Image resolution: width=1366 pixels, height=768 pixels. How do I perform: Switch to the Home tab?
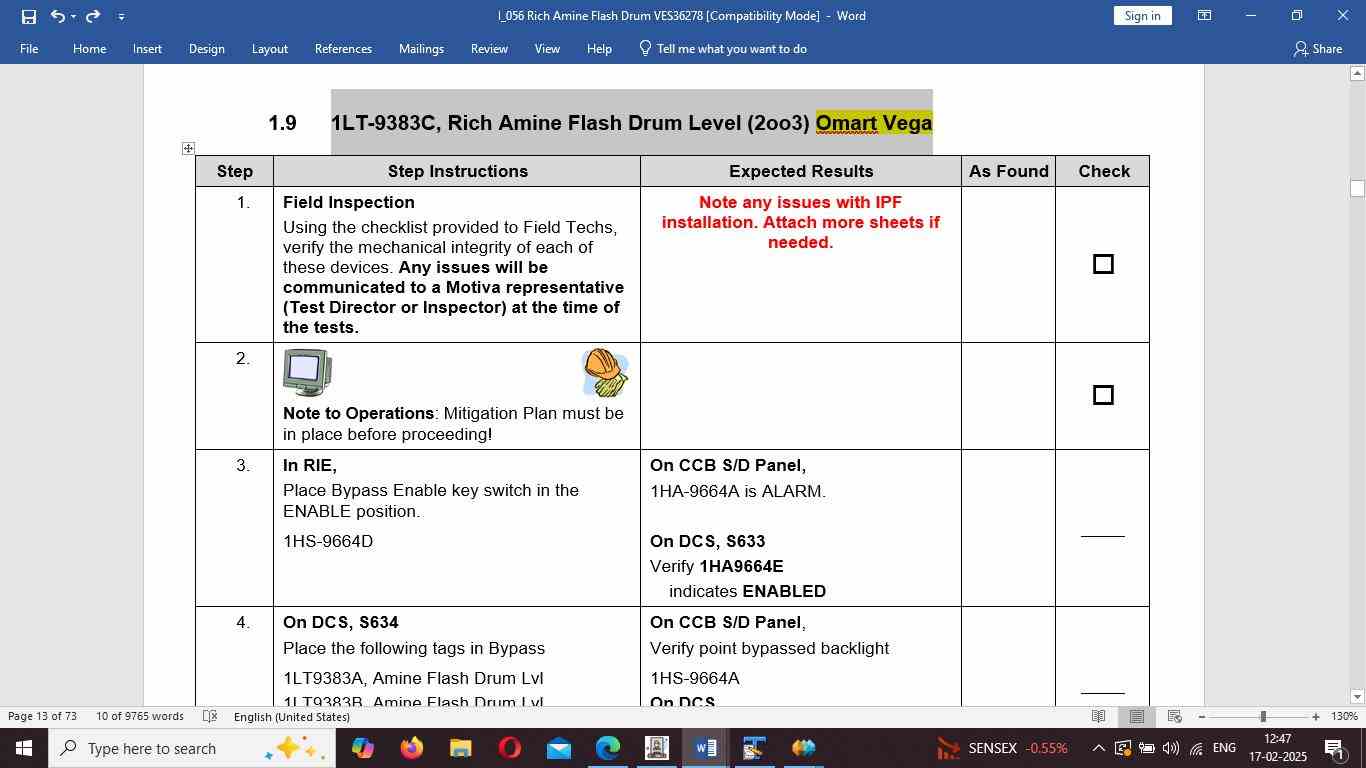[89, 48]
